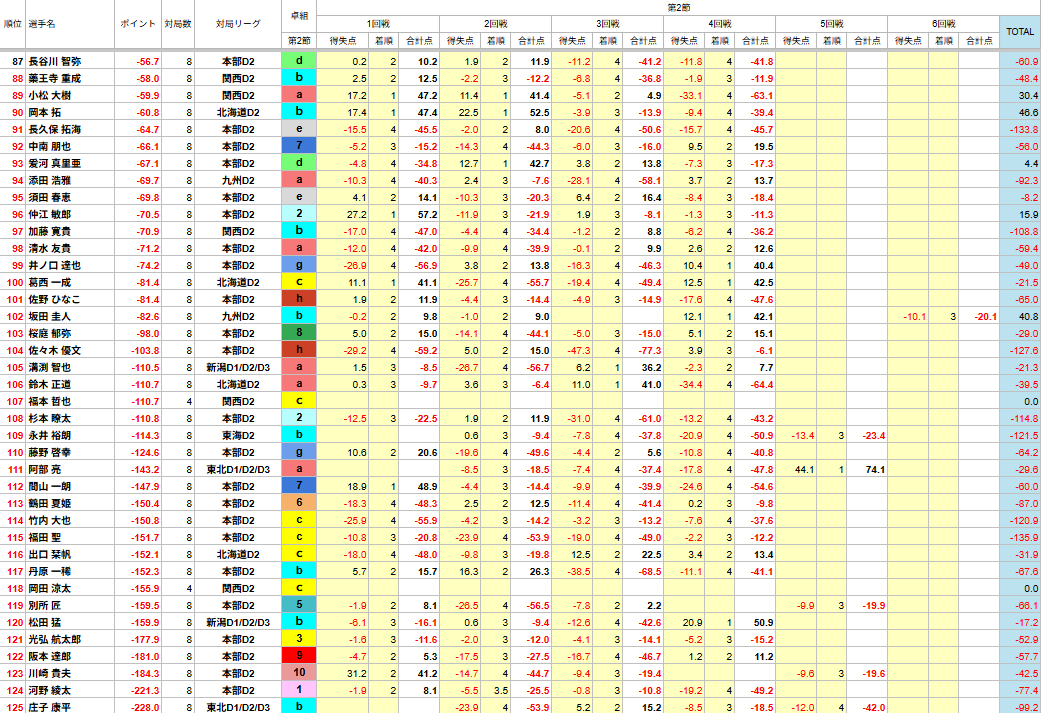Select player name 岡本 拓
Viewport: 1041px width, 713px height.
(44, 112)
